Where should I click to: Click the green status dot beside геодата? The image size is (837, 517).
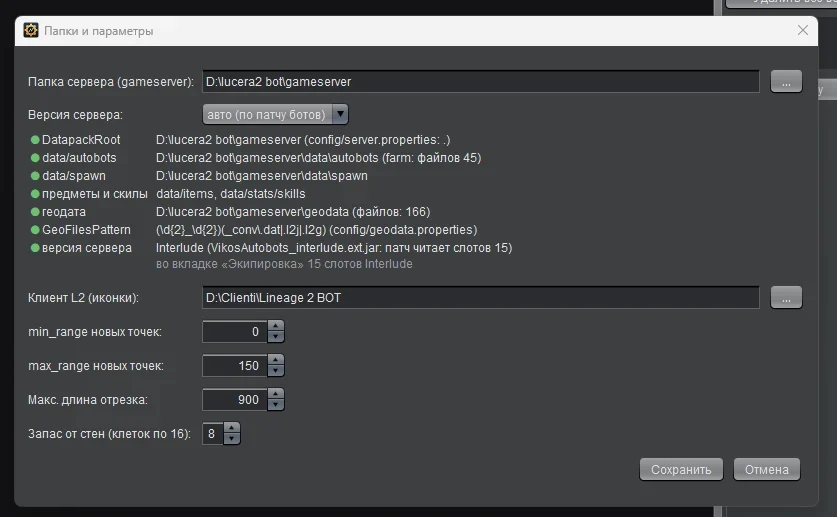tap(35, 212)
